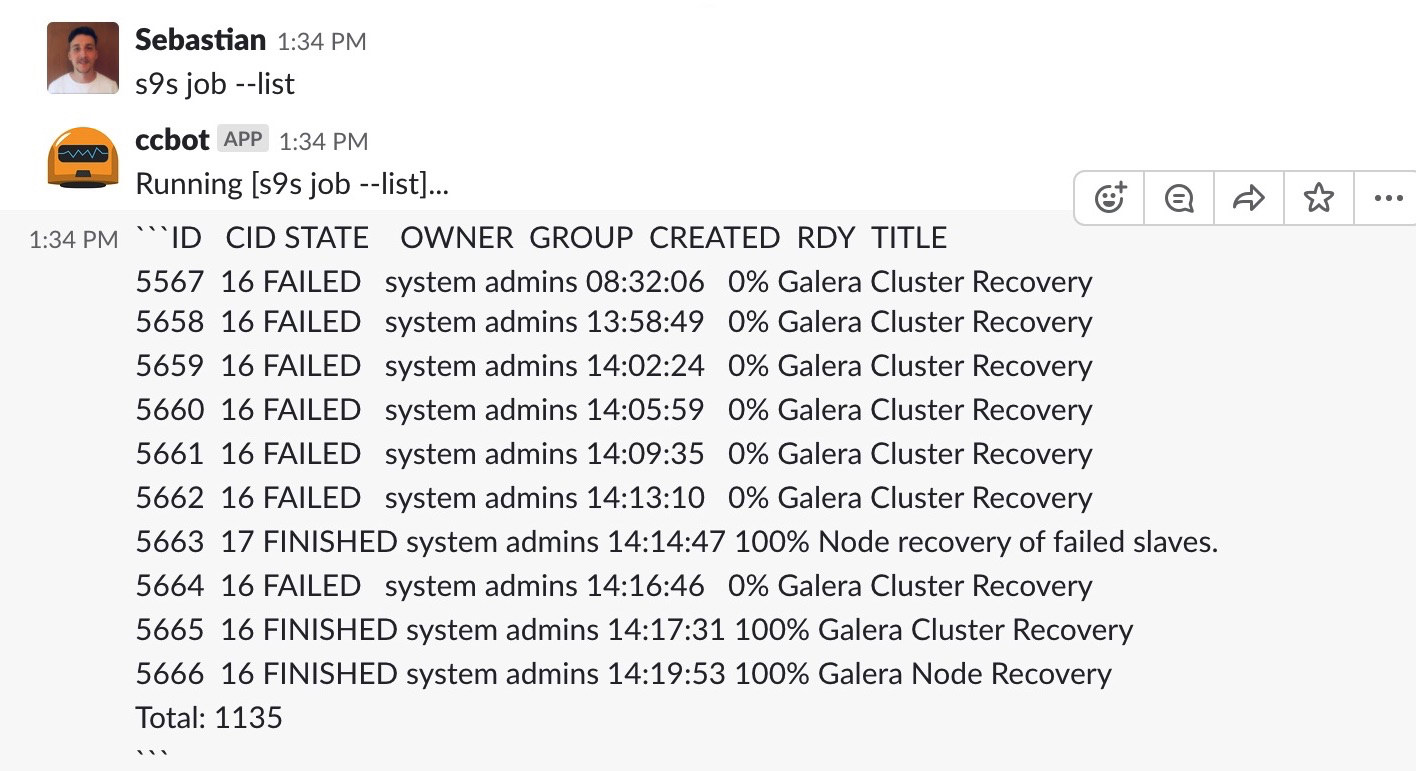Screen dimensions: 1416x771
Task: Open Sebastian's profile photo
Action: pyautogui.click(x=83, y=57)
